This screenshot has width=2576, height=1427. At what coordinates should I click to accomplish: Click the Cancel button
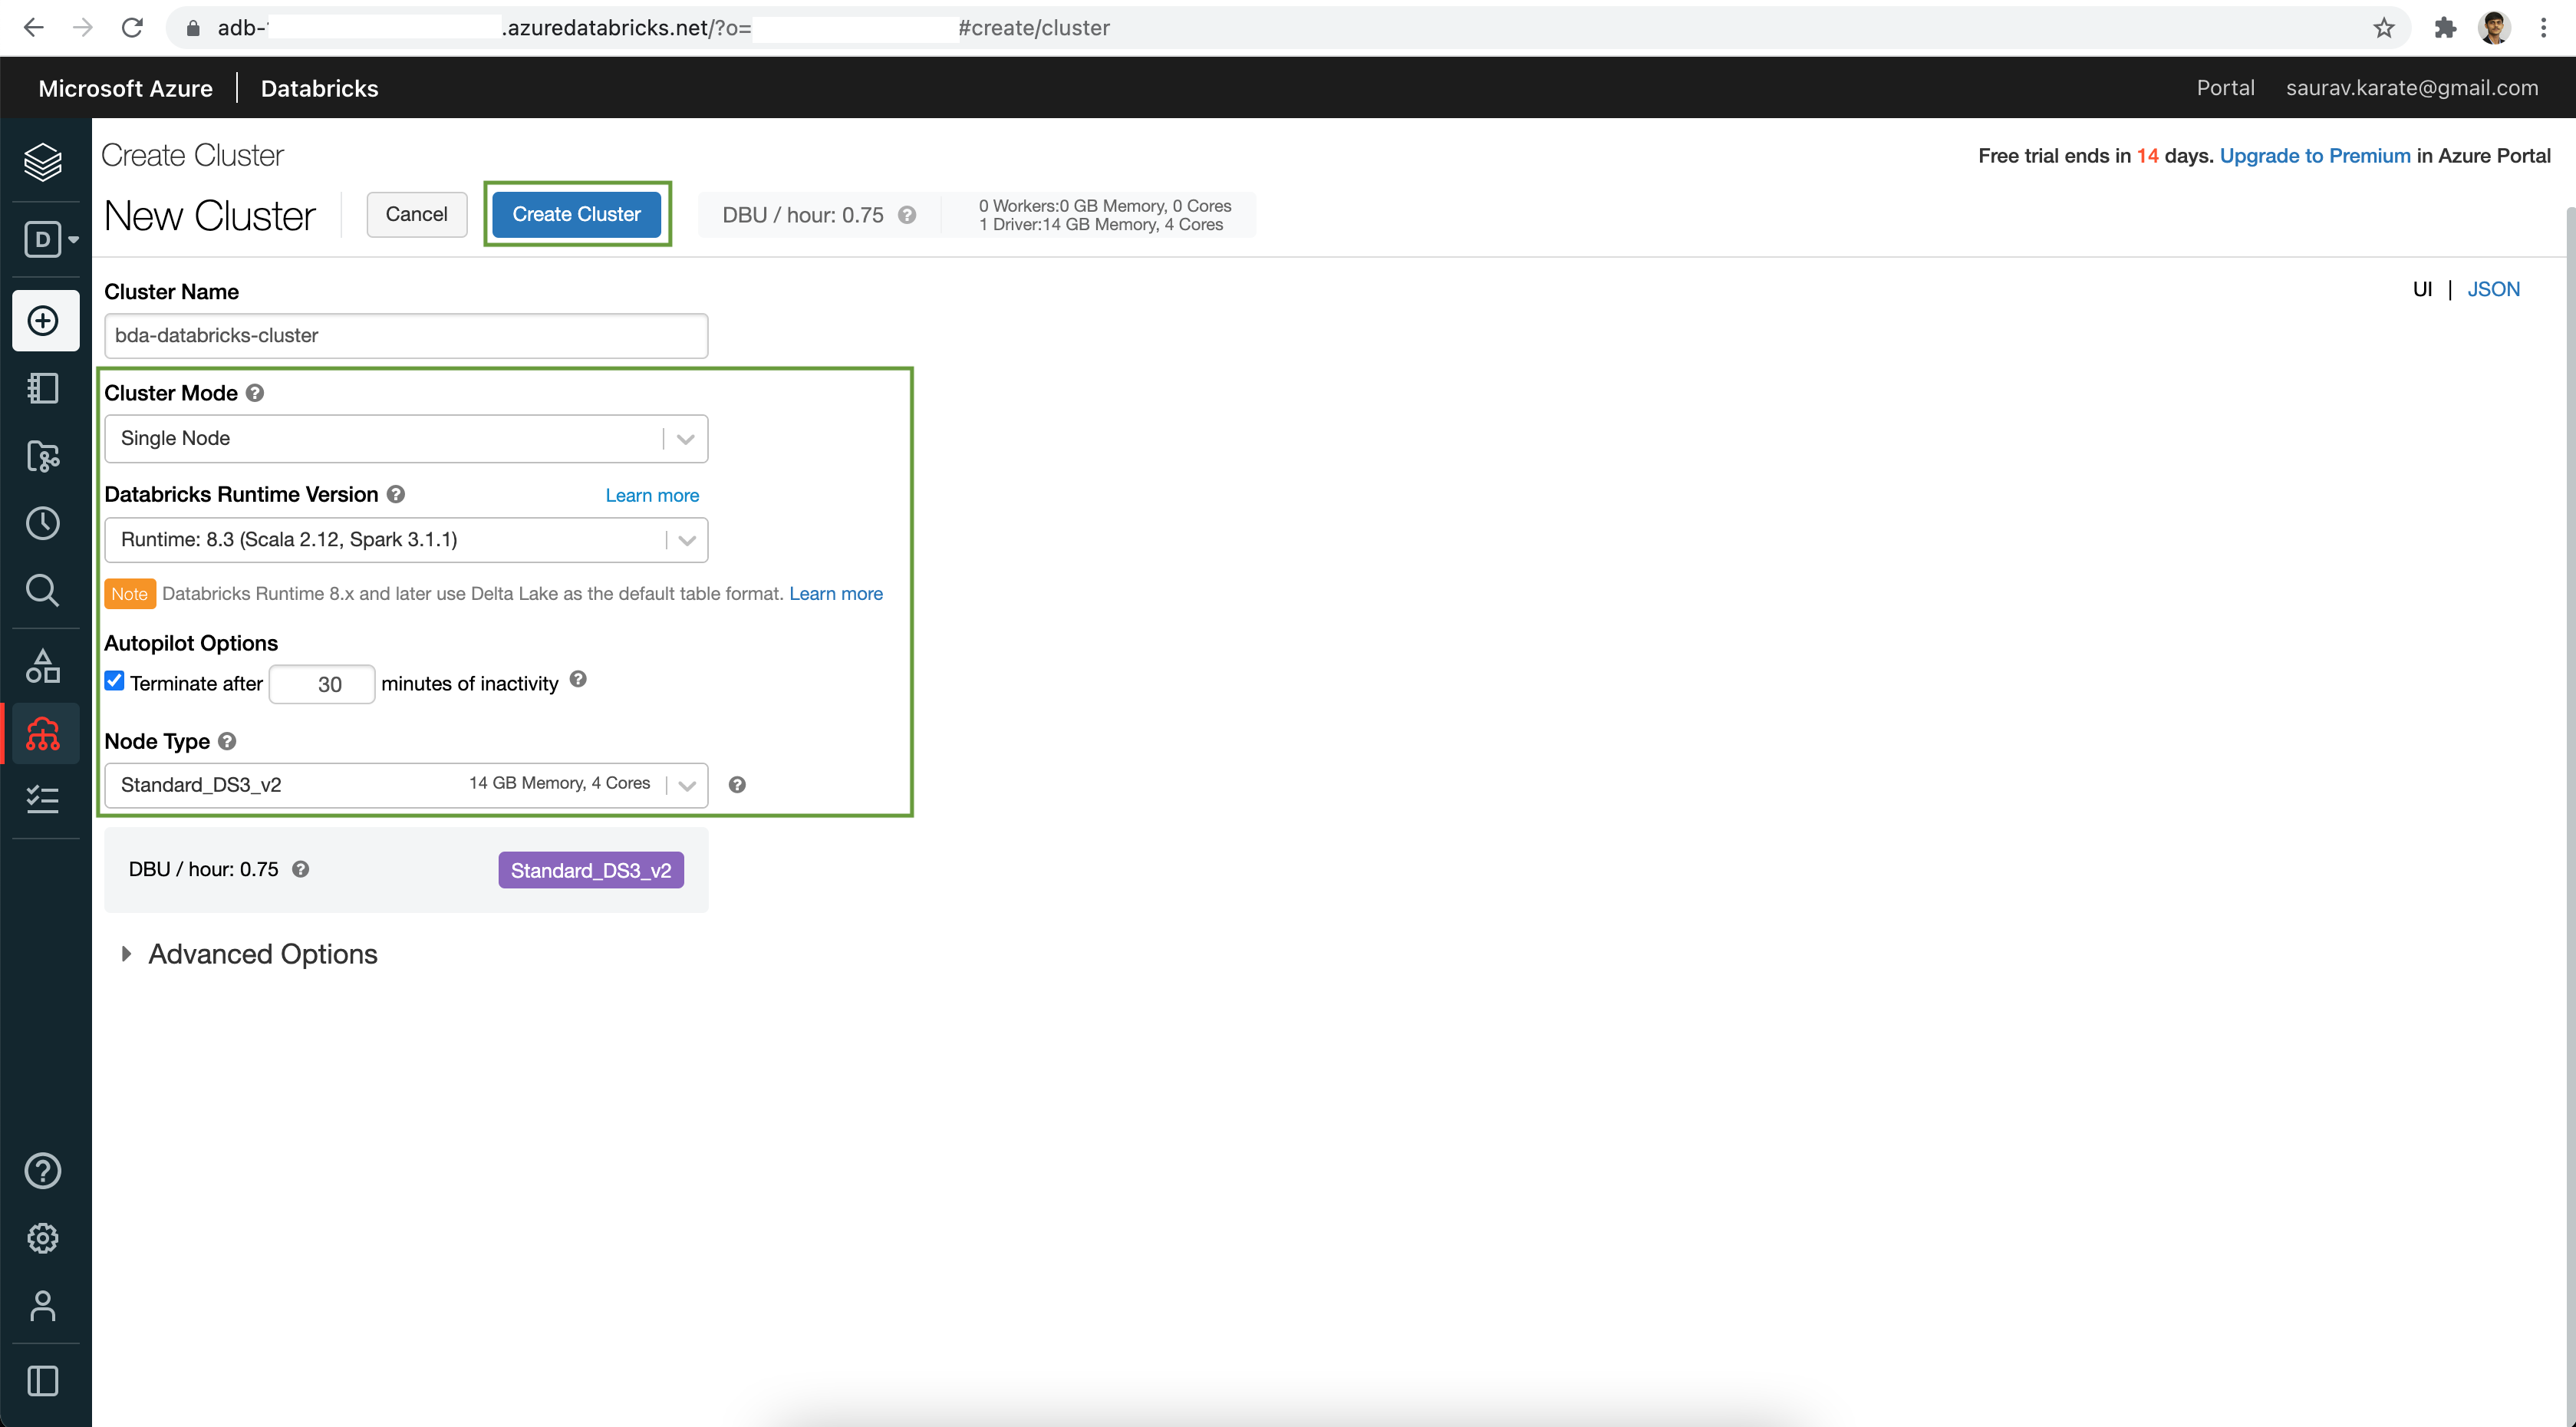tap(417, 214)
